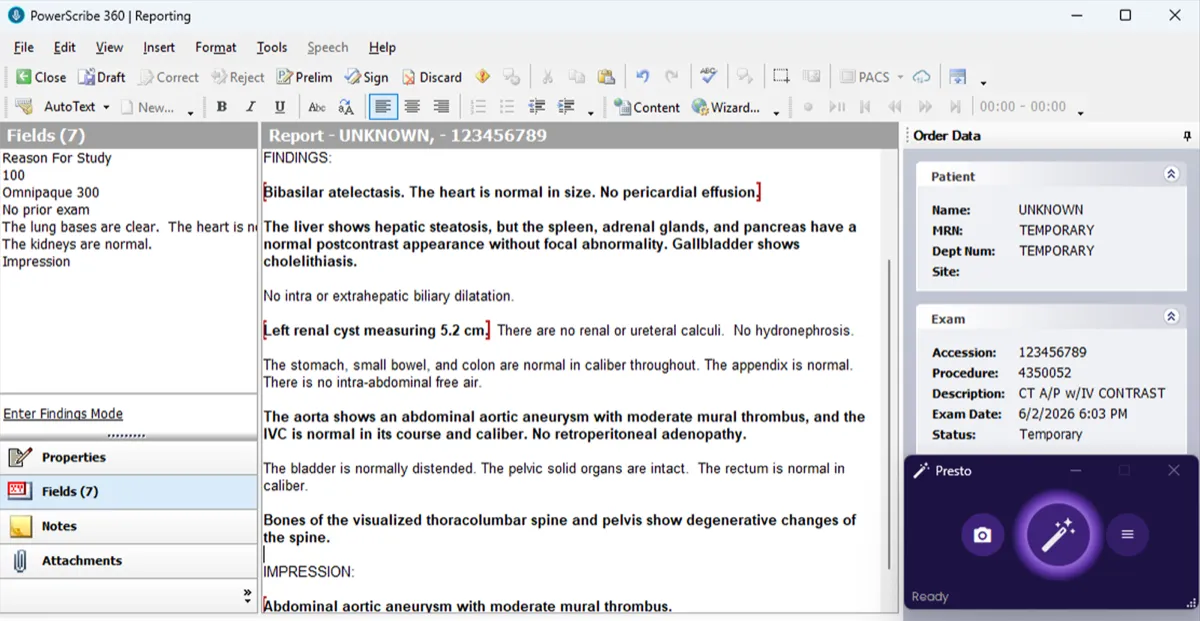The width and height of the screenshot is (1200, 621).
Task: Expand the AutoText dropdown
Action: [106, 107]
